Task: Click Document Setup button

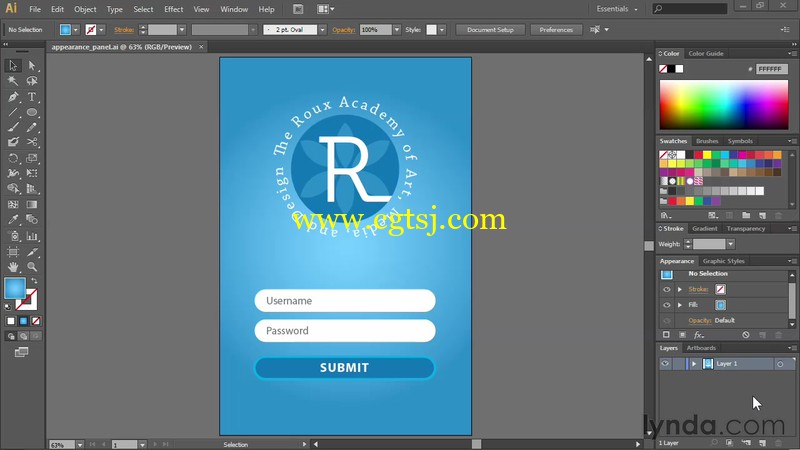Action: click(x=490, y=30)
